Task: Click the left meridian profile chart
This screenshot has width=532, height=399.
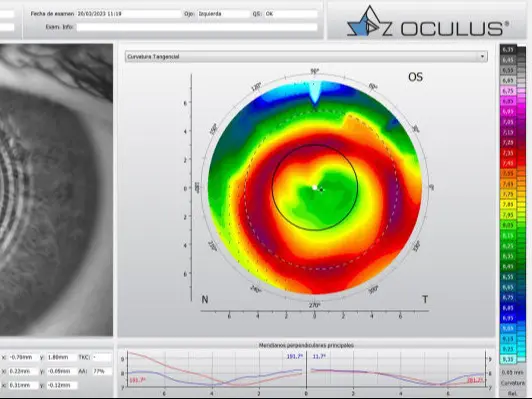Action: pos(216,369)
